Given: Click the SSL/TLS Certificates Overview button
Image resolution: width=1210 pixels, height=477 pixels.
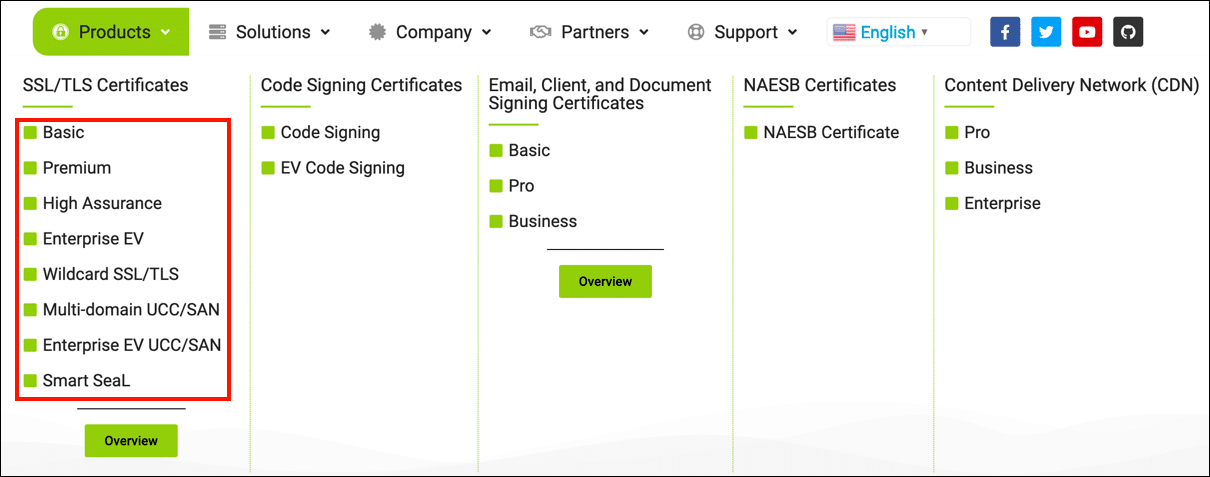Looking at the screenshot, I should 131,441.
